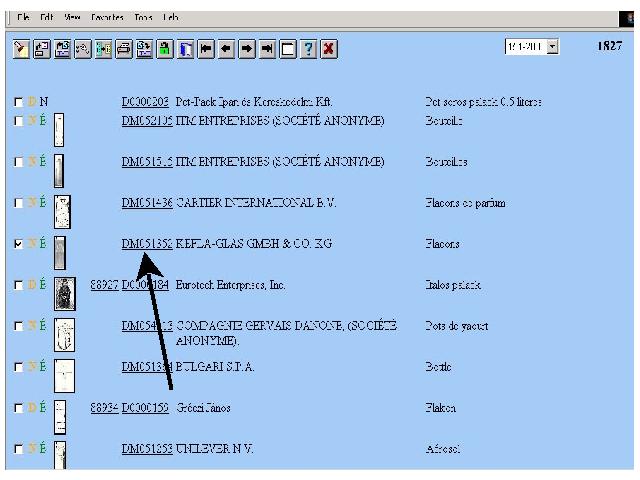Go to previous page with left arrow icon
The image size is (640, 480).
point(227,49)
